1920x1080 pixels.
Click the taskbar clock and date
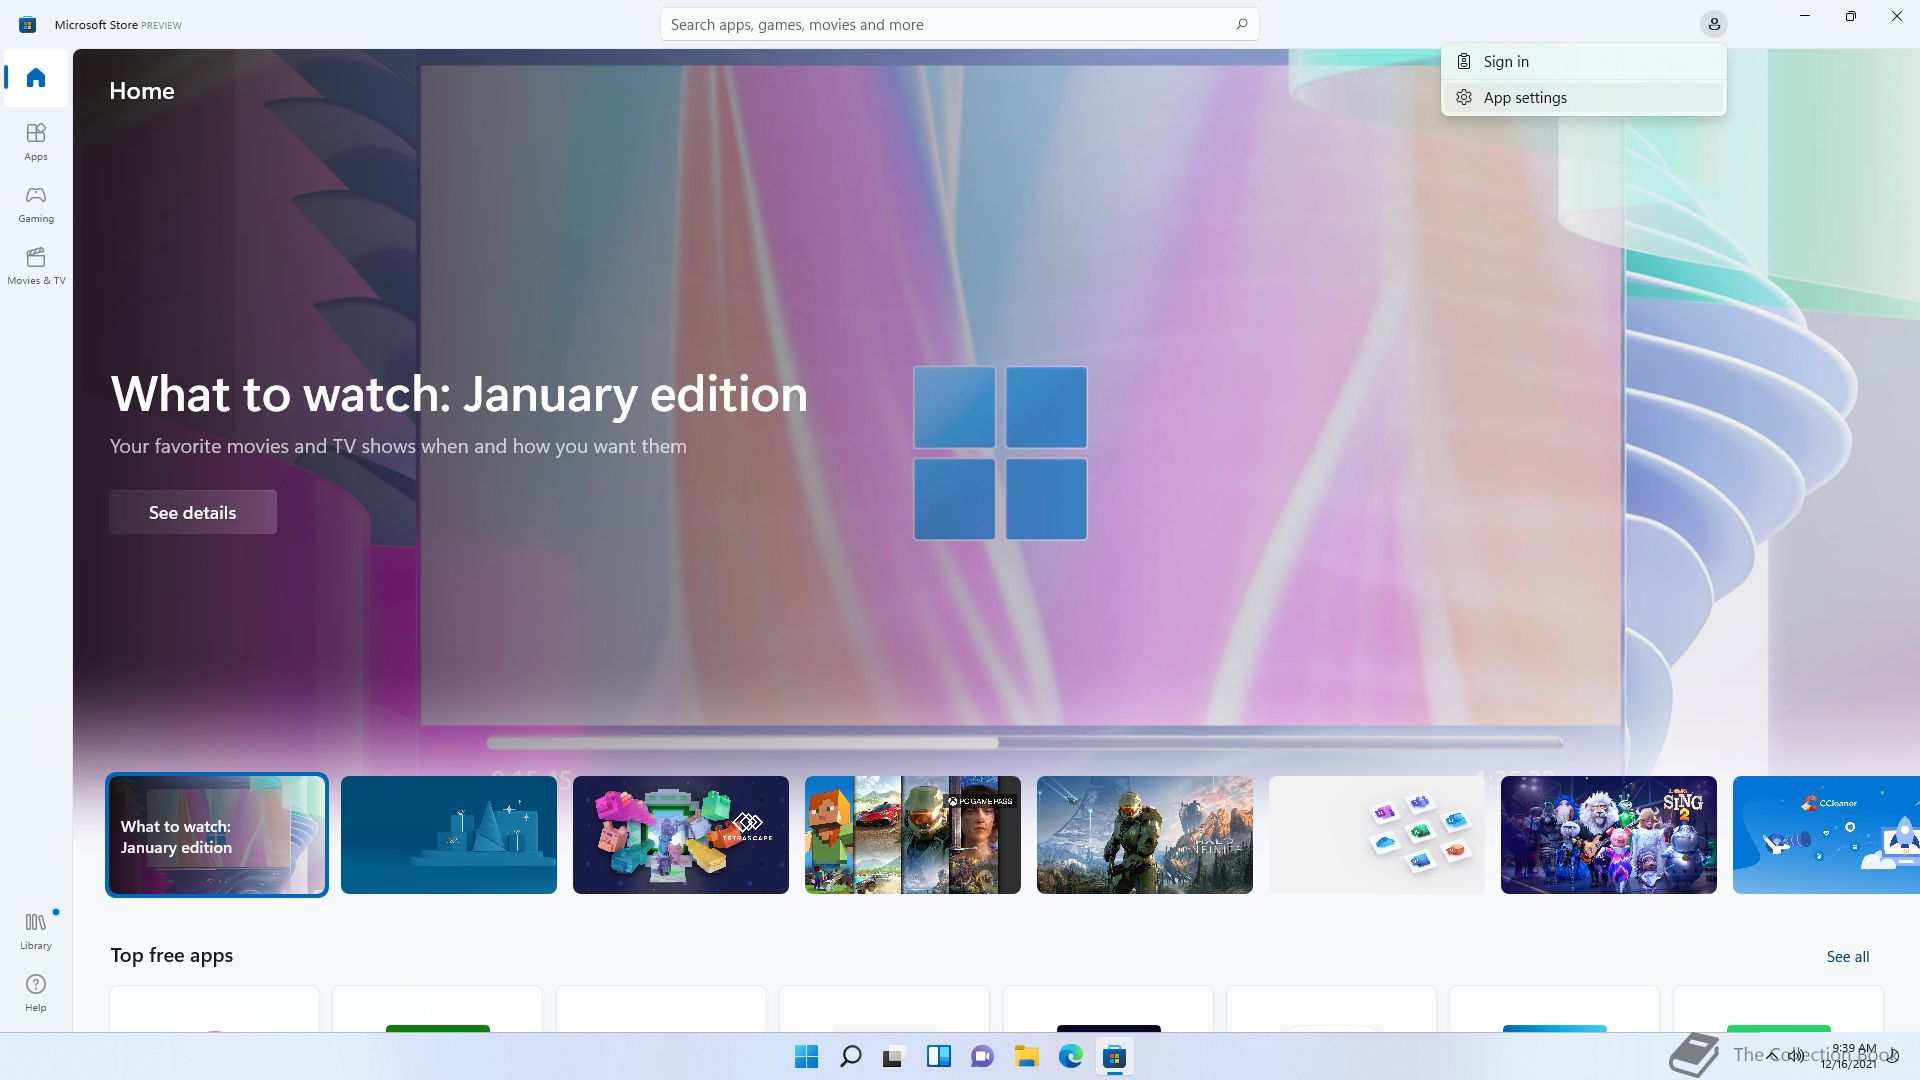[1848, 1056]
